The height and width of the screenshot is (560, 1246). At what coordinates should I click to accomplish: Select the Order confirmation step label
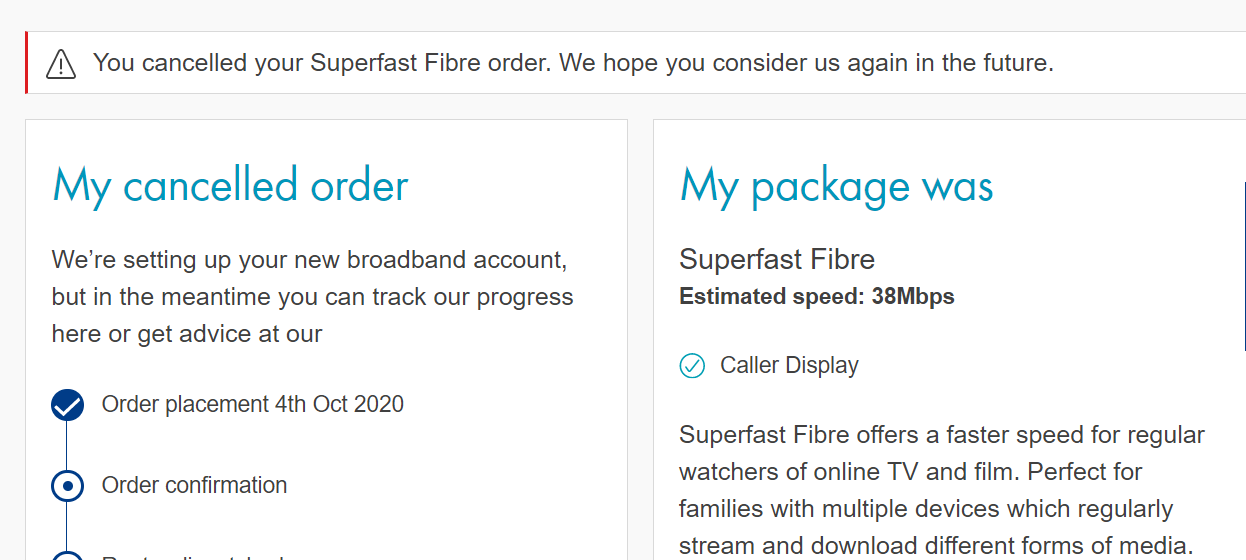click(x=194, y=485)
